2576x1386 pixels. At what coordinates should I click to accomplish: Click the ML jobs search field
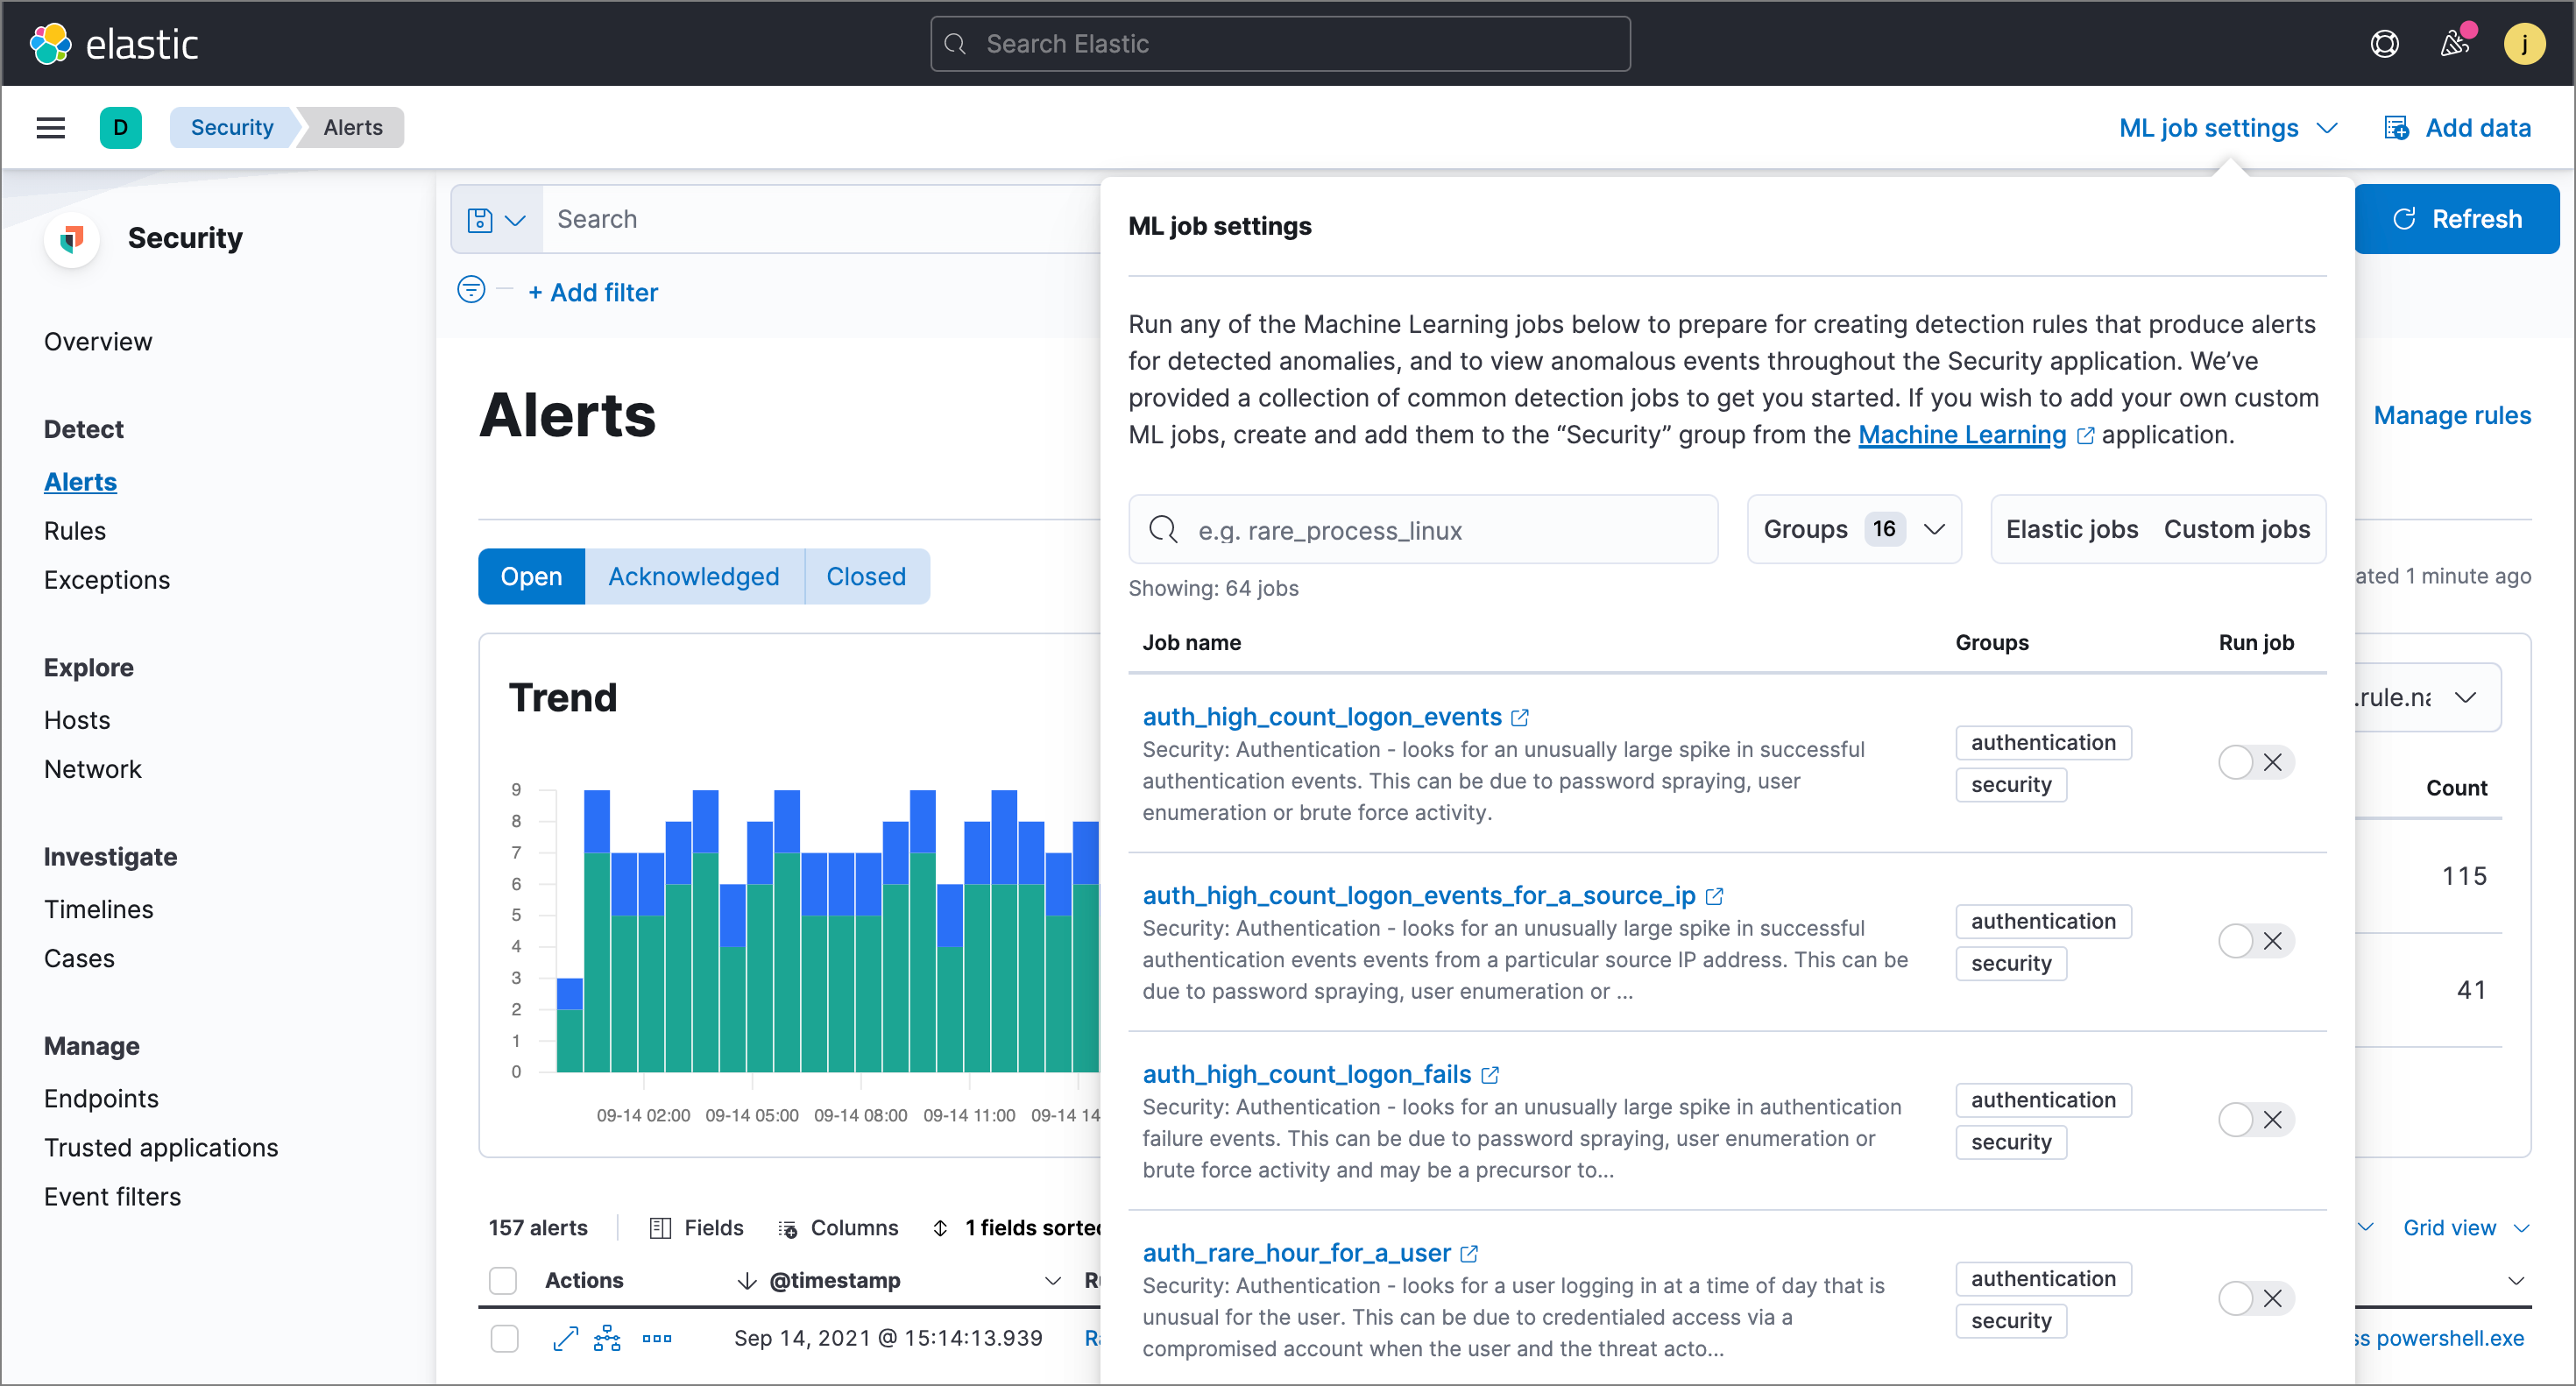[1420, 529]
